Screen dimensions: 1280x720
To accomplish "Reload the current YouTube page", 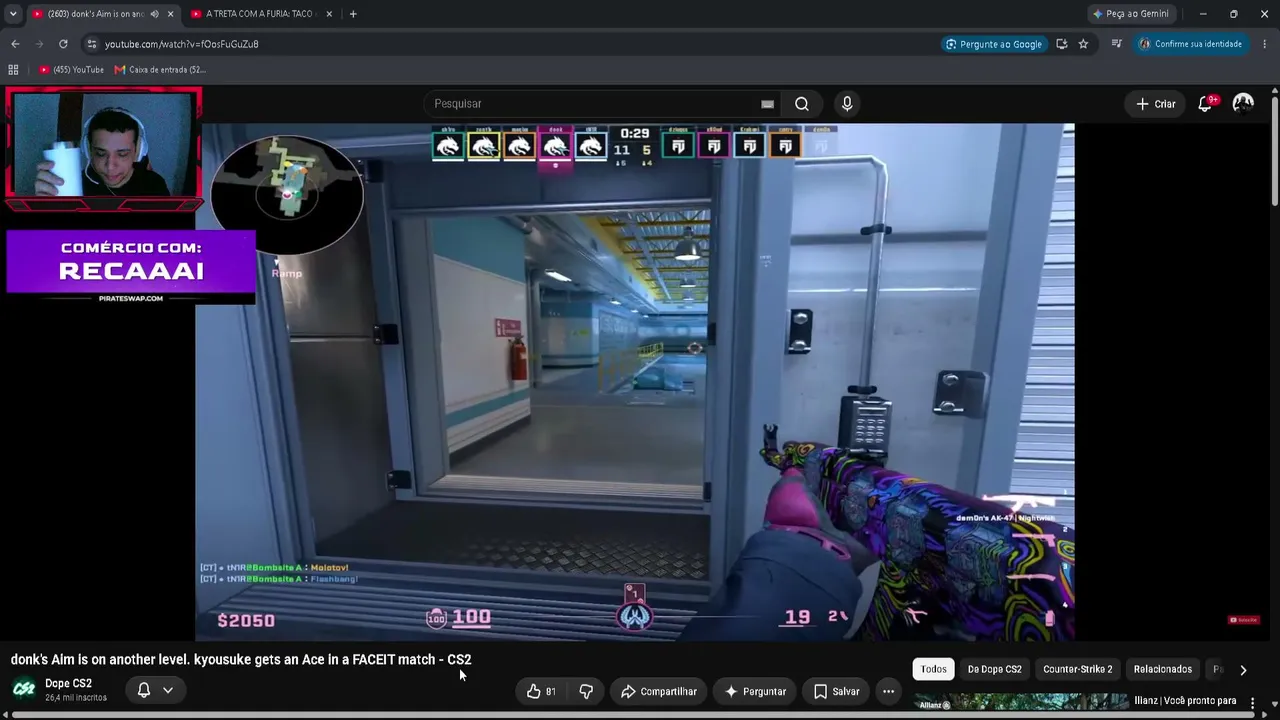I will (x=63, y=44).
